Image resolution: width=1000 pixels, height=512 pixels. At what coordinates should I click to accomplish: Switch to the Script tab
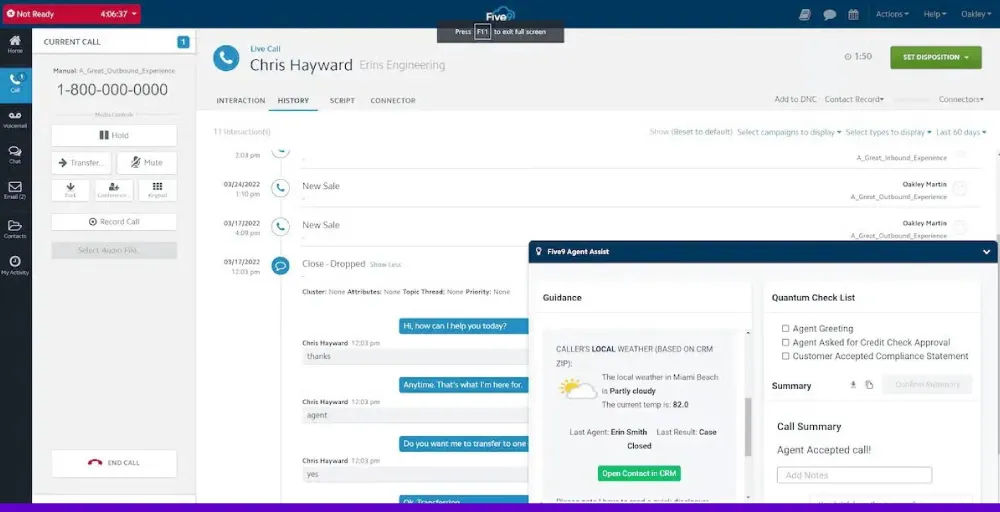click(x=342, y=101)
